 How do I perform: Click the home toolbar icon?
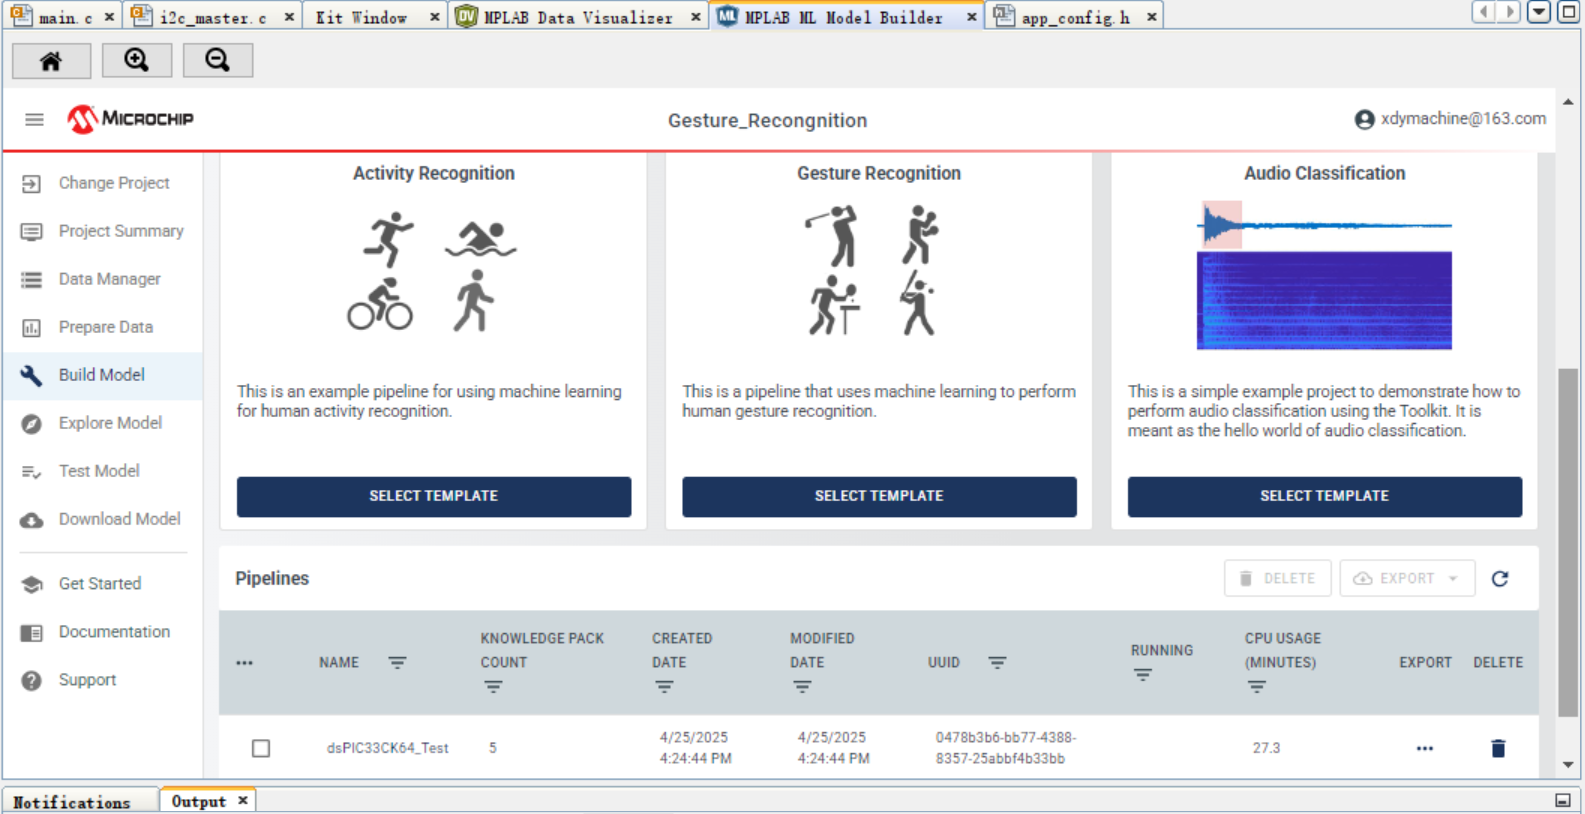pyautogui.click(x=51, y=61)
